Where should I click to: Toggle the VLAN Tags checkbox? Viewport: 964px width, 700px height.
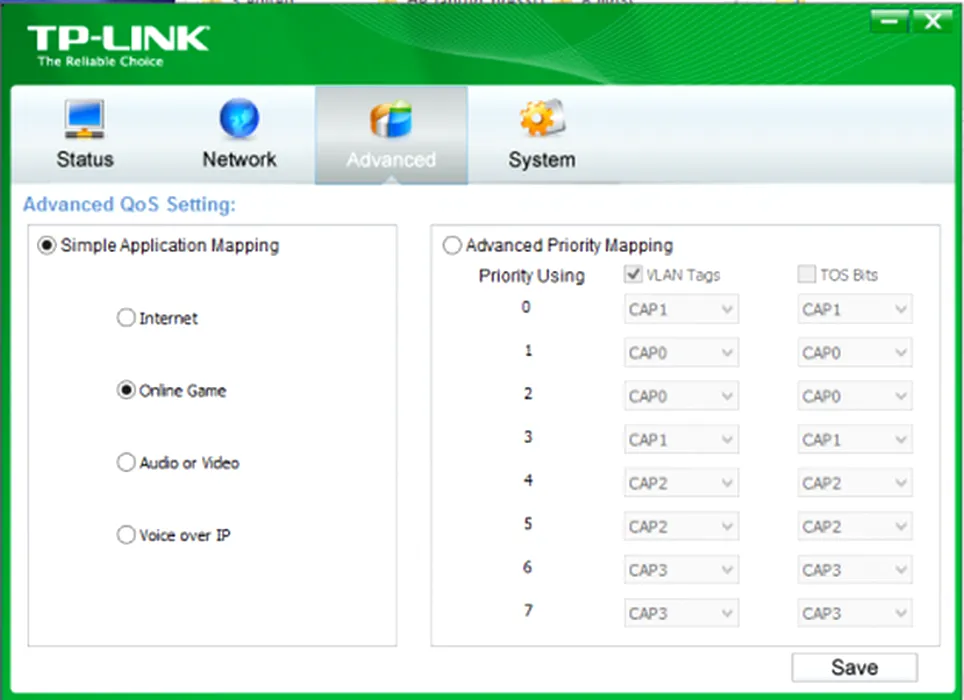[633, 275]
